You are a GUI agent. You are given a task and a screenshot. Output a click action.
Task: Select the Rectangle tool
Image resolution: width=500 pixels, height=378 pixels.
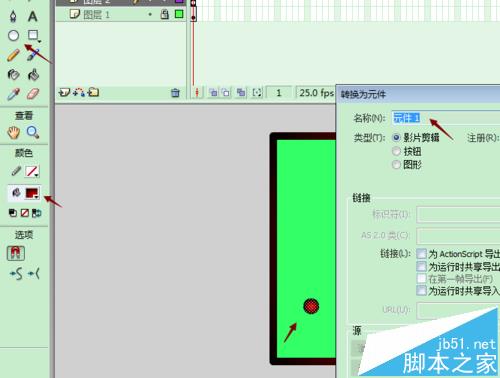point(33,35)
